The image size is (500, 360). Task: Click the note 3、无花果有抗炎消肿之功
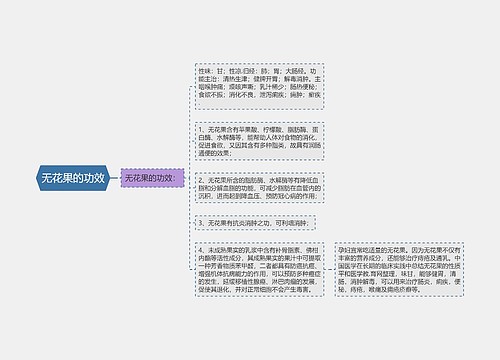[x=255, y=223]
